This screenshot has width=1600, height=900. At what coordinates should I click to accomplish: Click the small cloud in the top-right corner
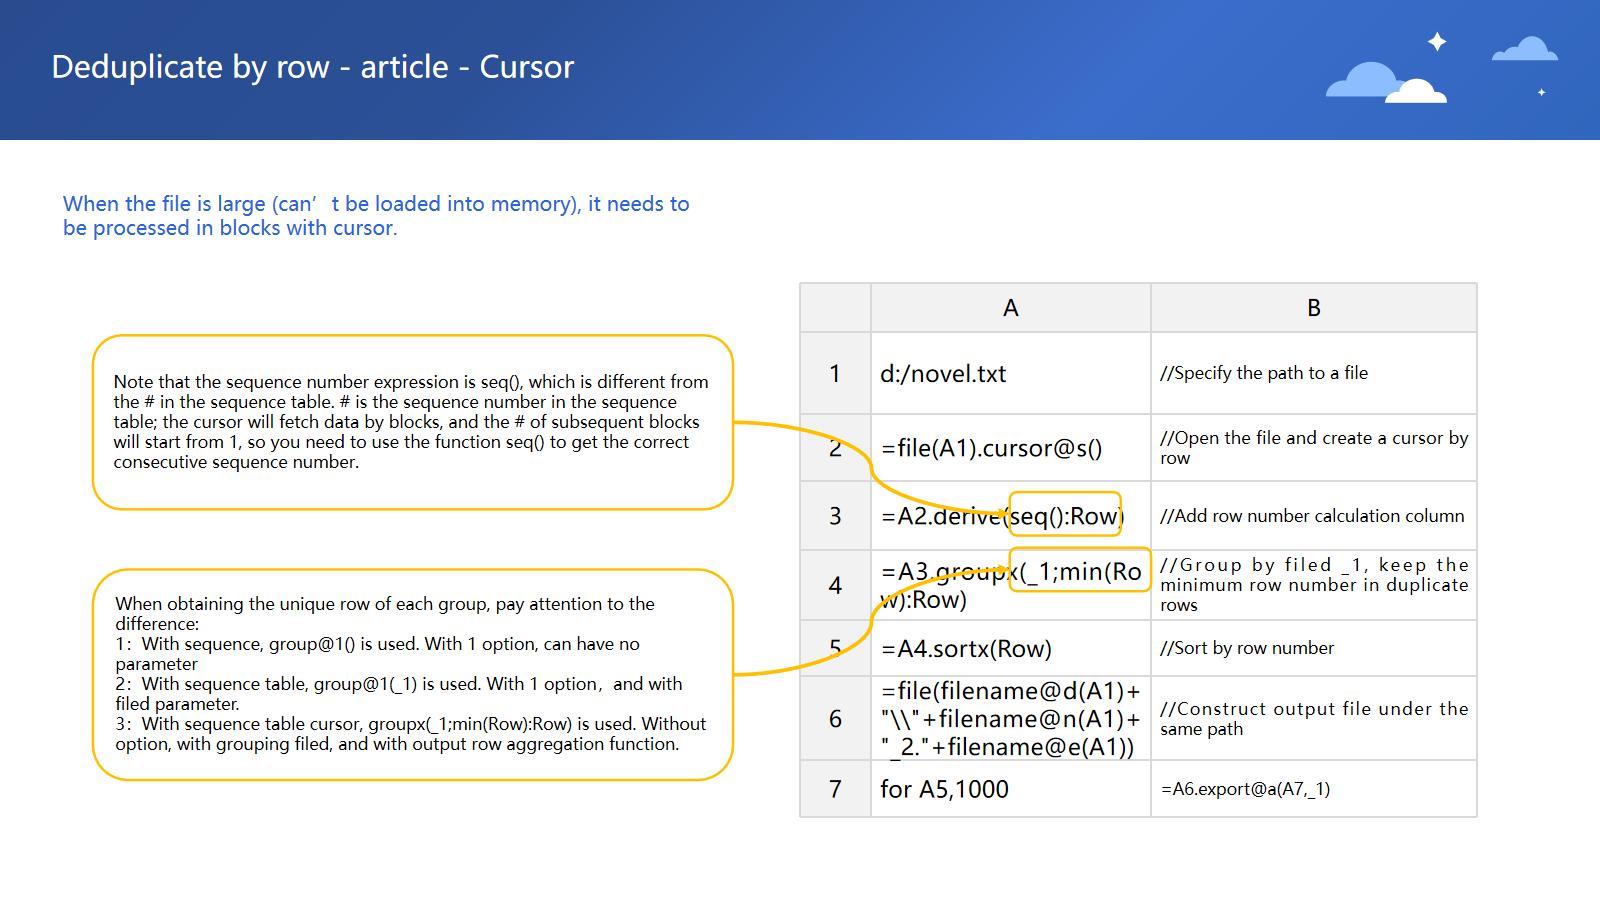[x=1524, y=50]
